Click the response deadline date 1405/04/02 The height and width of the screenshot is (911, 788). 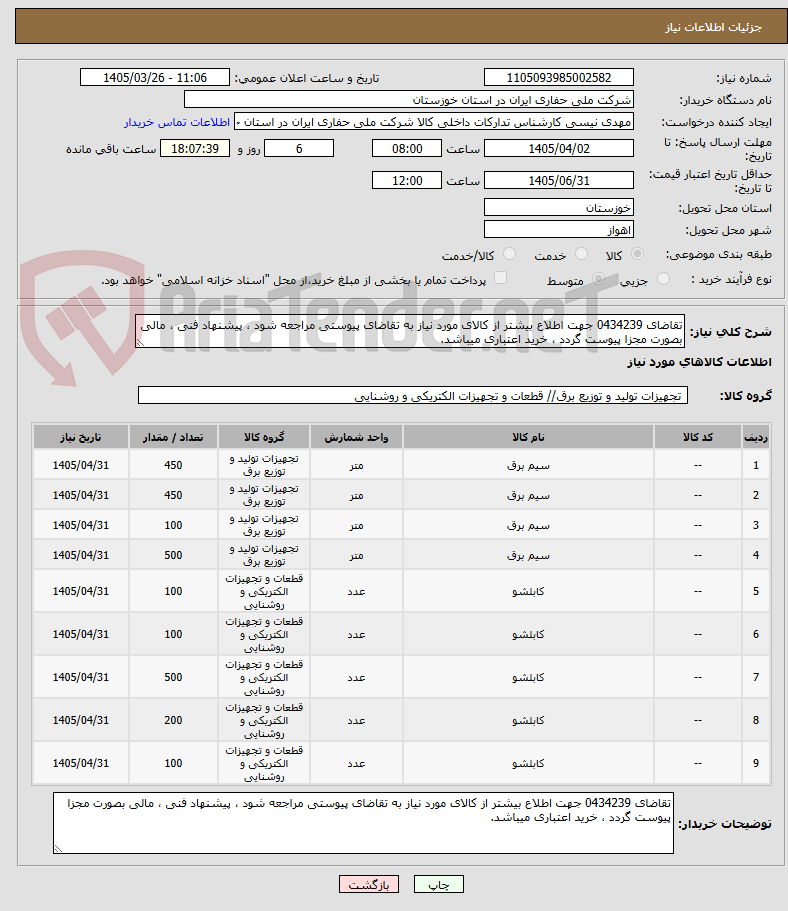[x=558, y=148]
